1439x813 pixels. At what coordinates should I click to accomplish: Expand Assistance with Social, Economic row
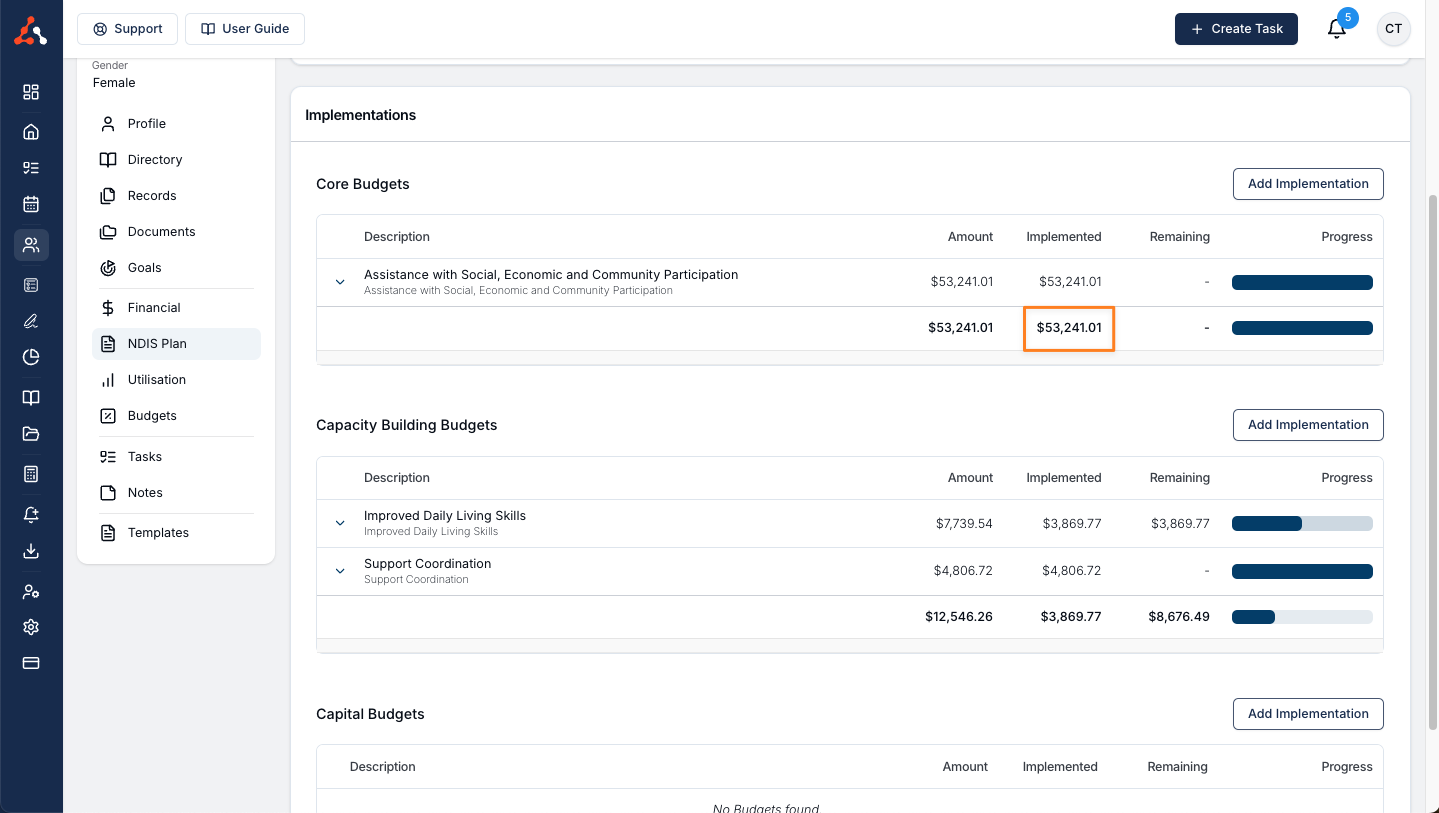[340, 282]
